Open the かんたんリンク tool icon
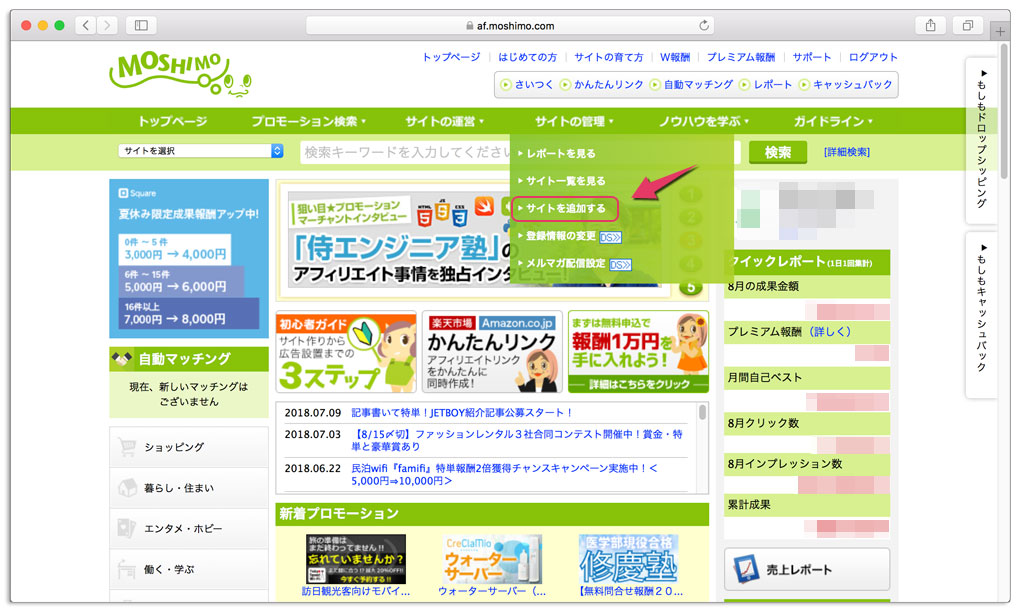The image size is (1020, 612). coord(564,85)
